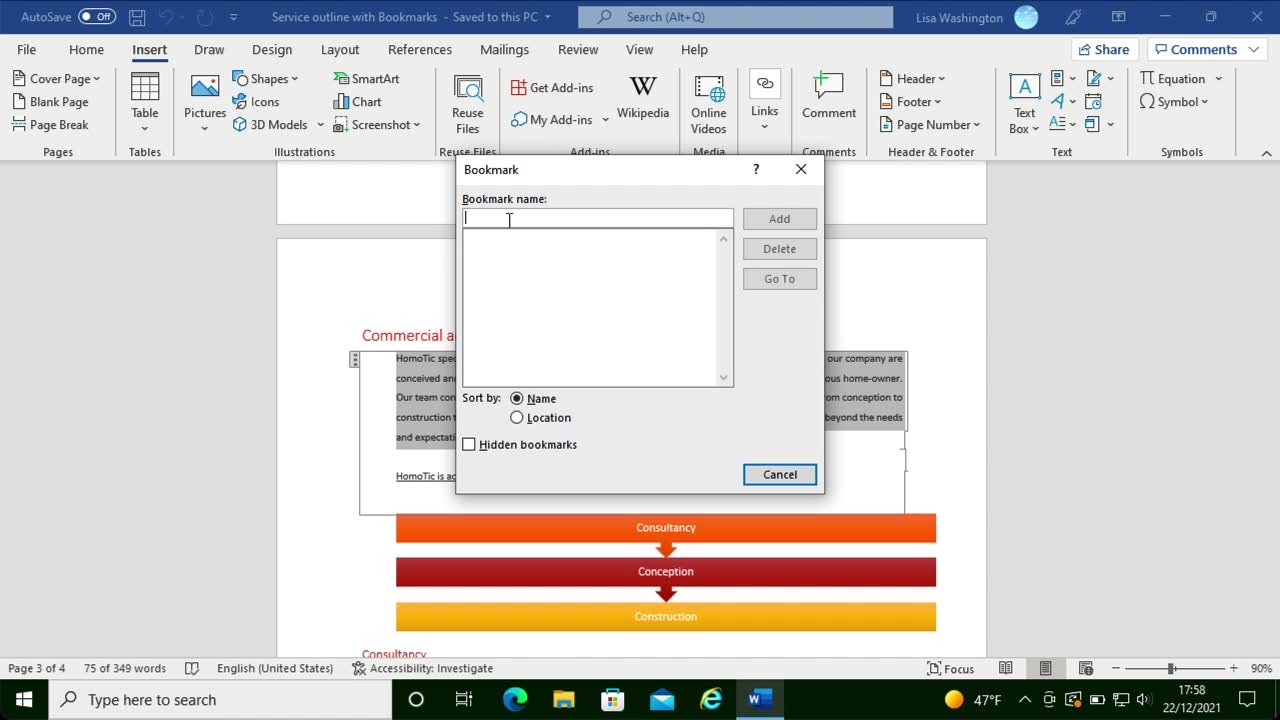Click the Chart icon
Viewport: 1280px width, 720px height.
357,102
